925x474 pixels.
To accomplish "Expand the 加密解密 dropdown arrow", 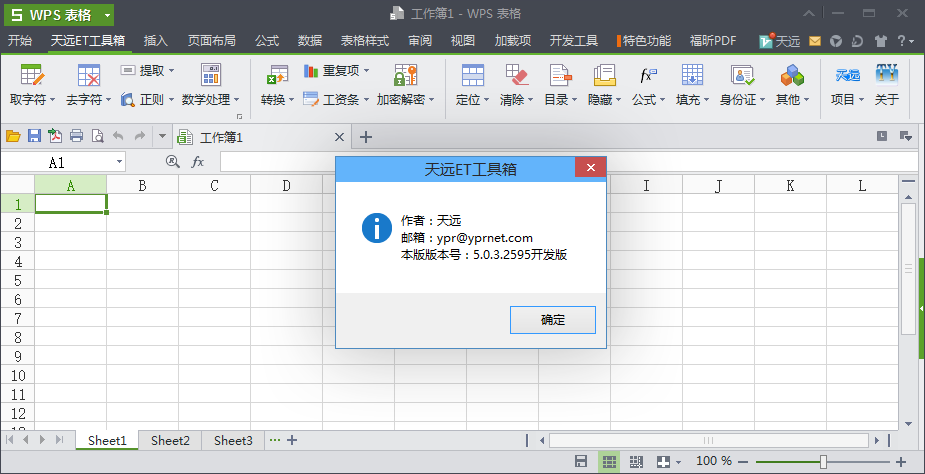I will click(432, 100).
